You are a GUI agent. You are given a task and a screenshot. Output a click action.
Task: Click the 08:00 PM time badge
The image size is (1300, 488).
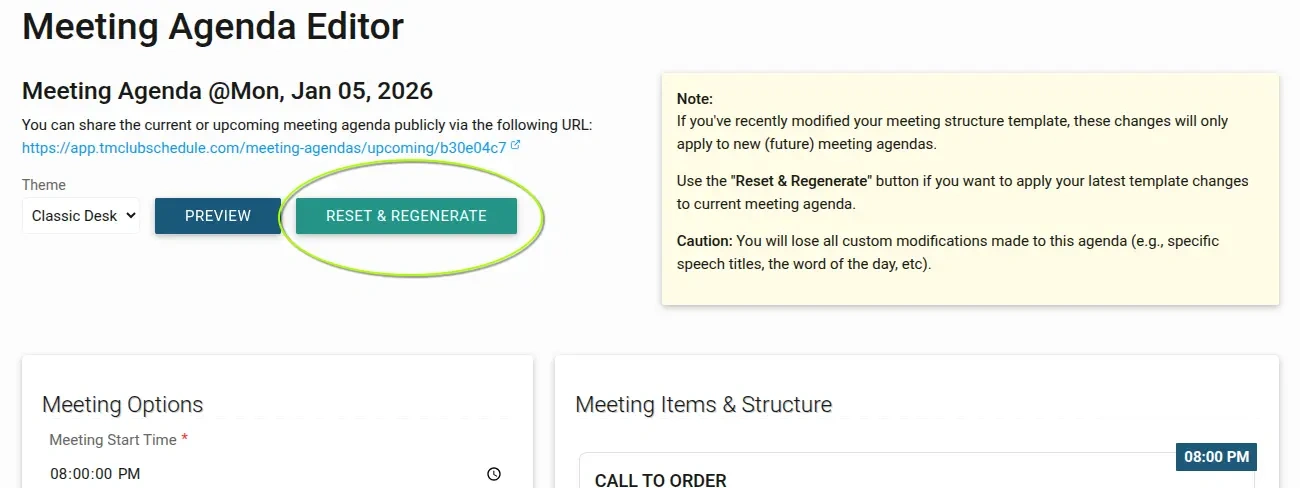click(1216, 457)
